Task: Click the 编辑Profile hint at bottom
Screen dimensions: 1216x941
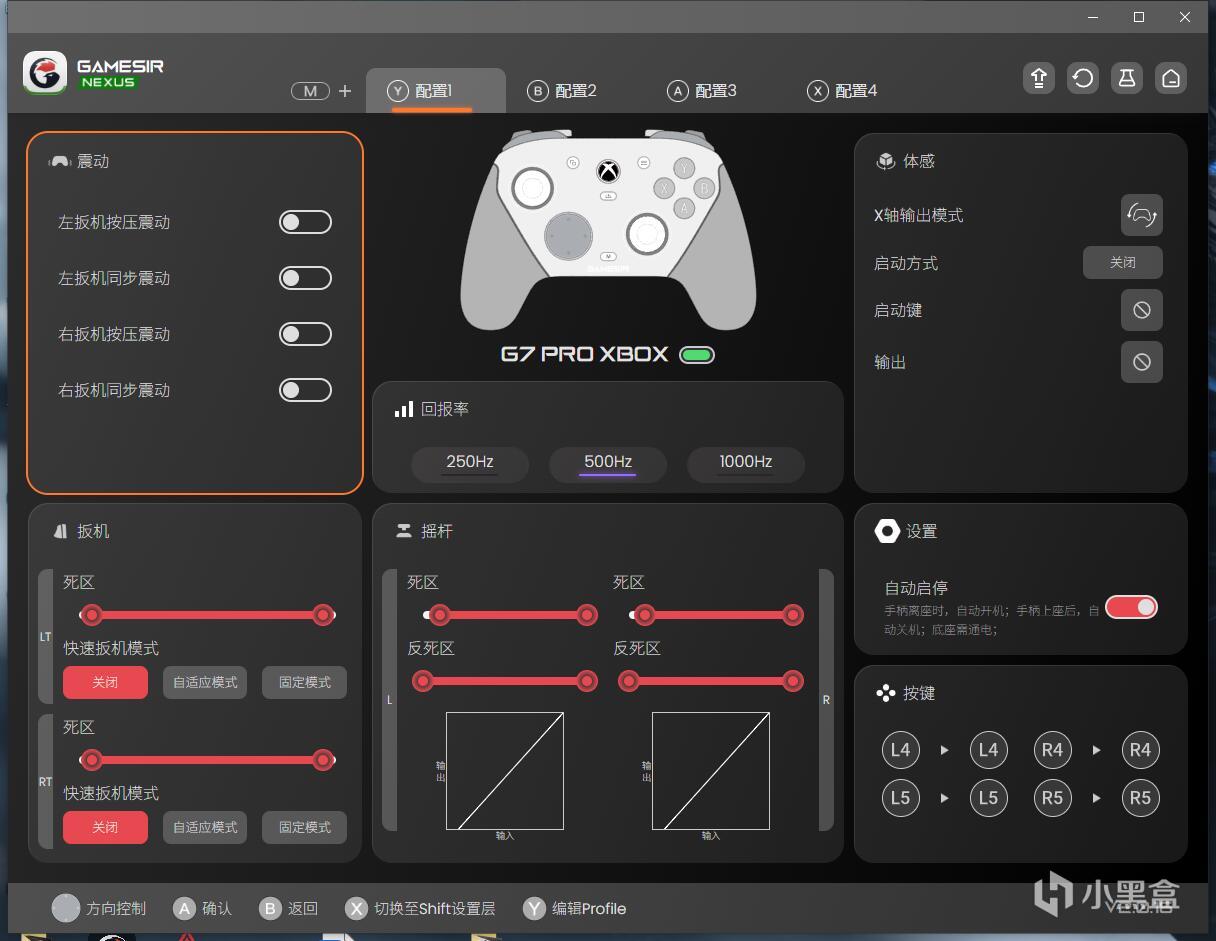Action: pos(575,908)
